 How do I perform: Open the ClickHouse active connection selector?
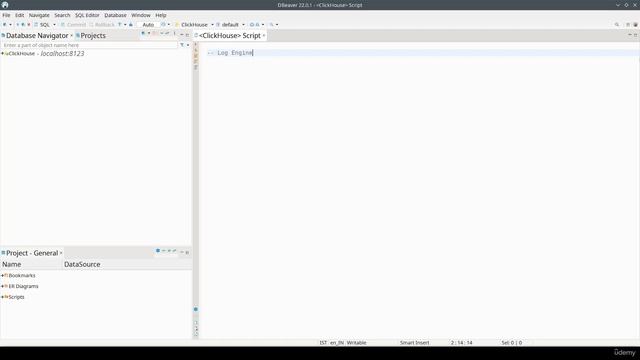(194, 24)
